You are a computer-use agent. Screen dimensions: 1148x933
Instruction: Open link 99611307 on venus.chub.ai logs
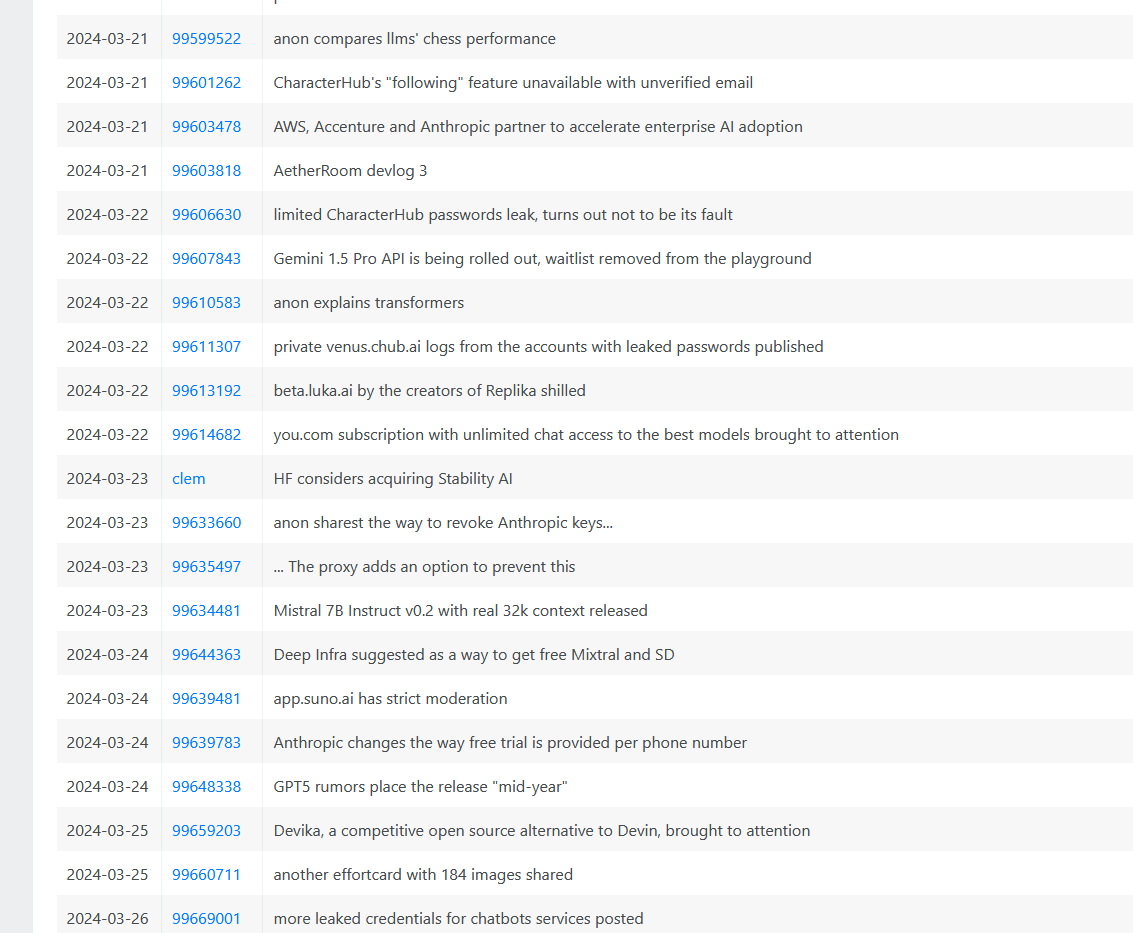click(x=206, y=347)
